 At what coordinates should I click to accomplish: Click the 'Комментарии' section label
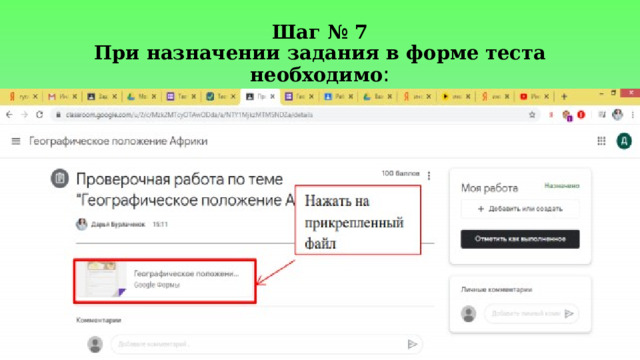point(98,320)
